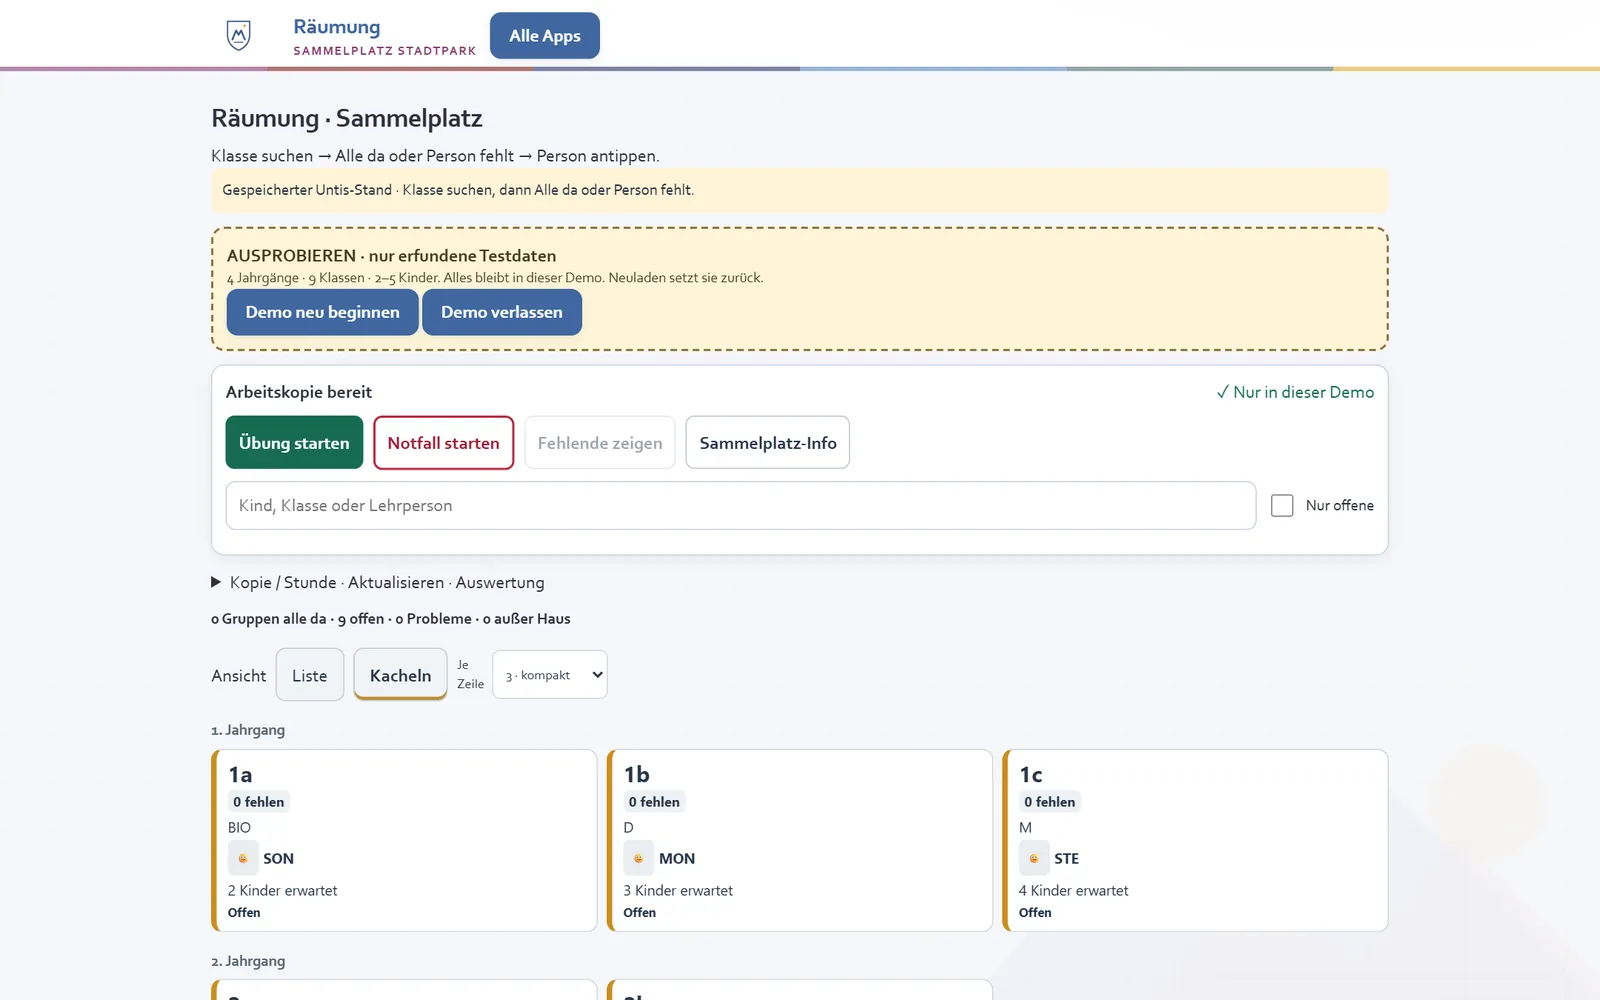1600x1000 pixels.
Task: Click the status summary 0 Gruppen alle da line
Action: [x=391, y=619]
